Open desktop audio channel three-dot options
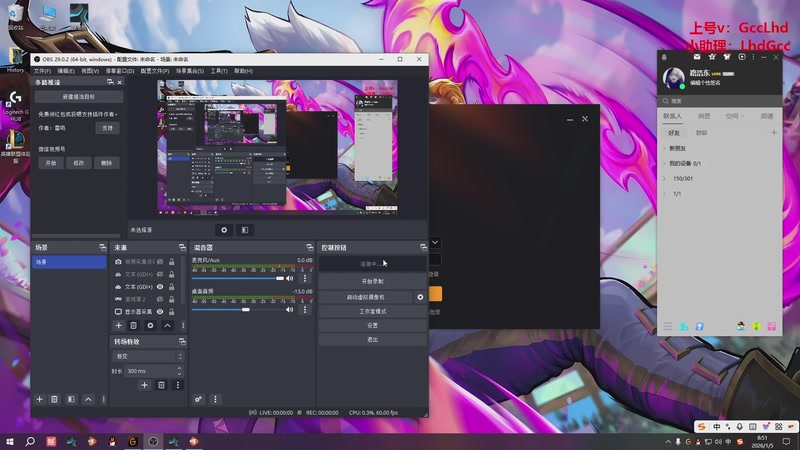 [x=305, y=309]
